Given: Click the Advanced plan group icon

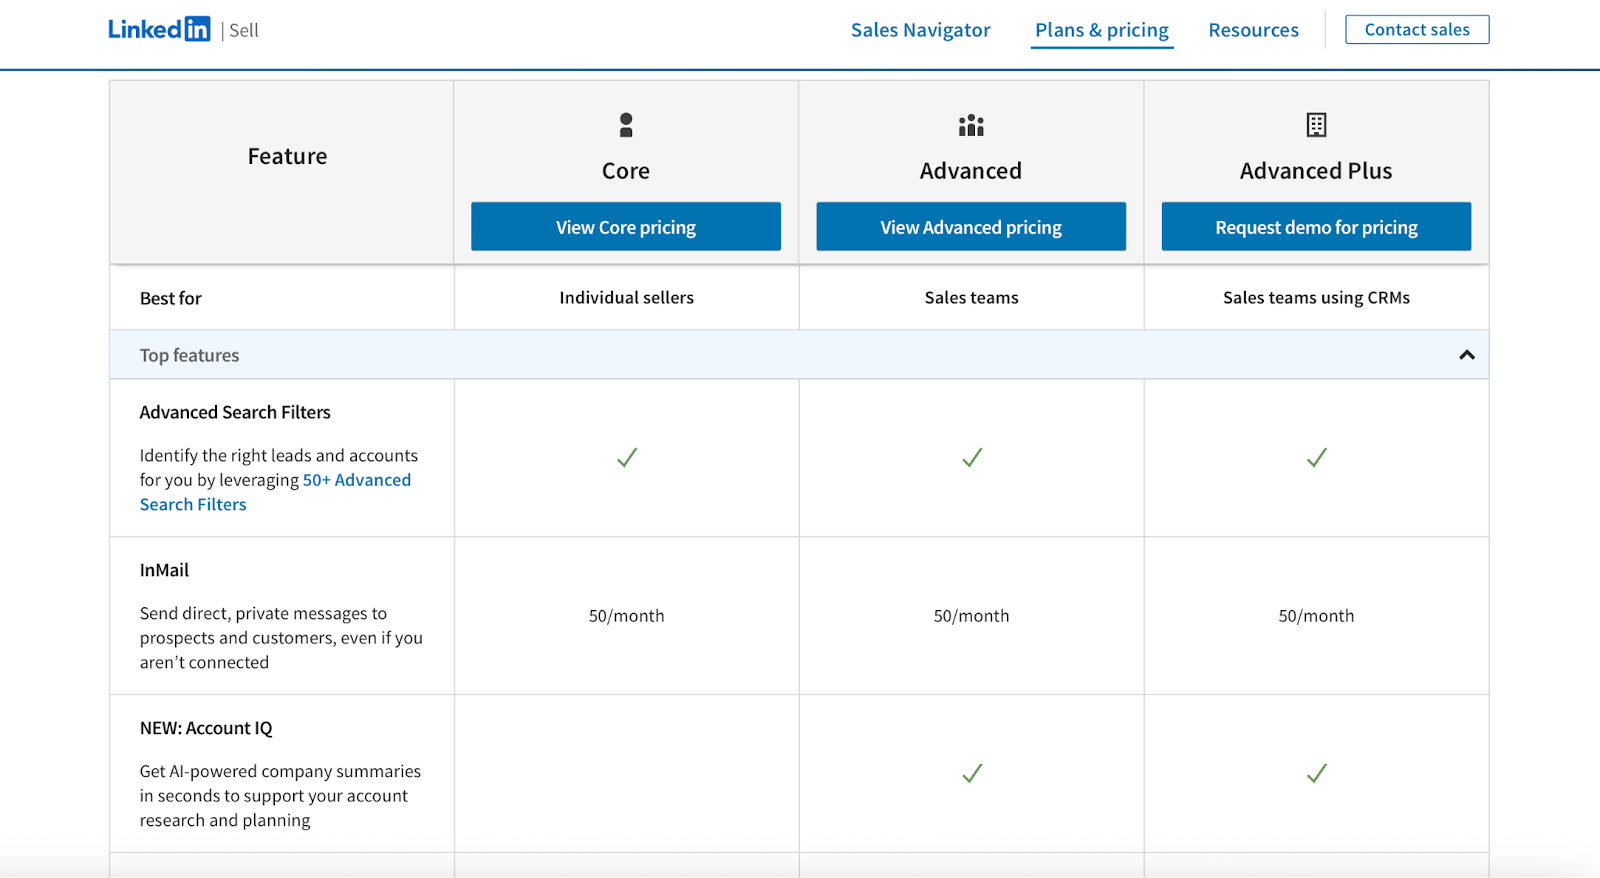Looking at the screenshot, I should [971, 125].
